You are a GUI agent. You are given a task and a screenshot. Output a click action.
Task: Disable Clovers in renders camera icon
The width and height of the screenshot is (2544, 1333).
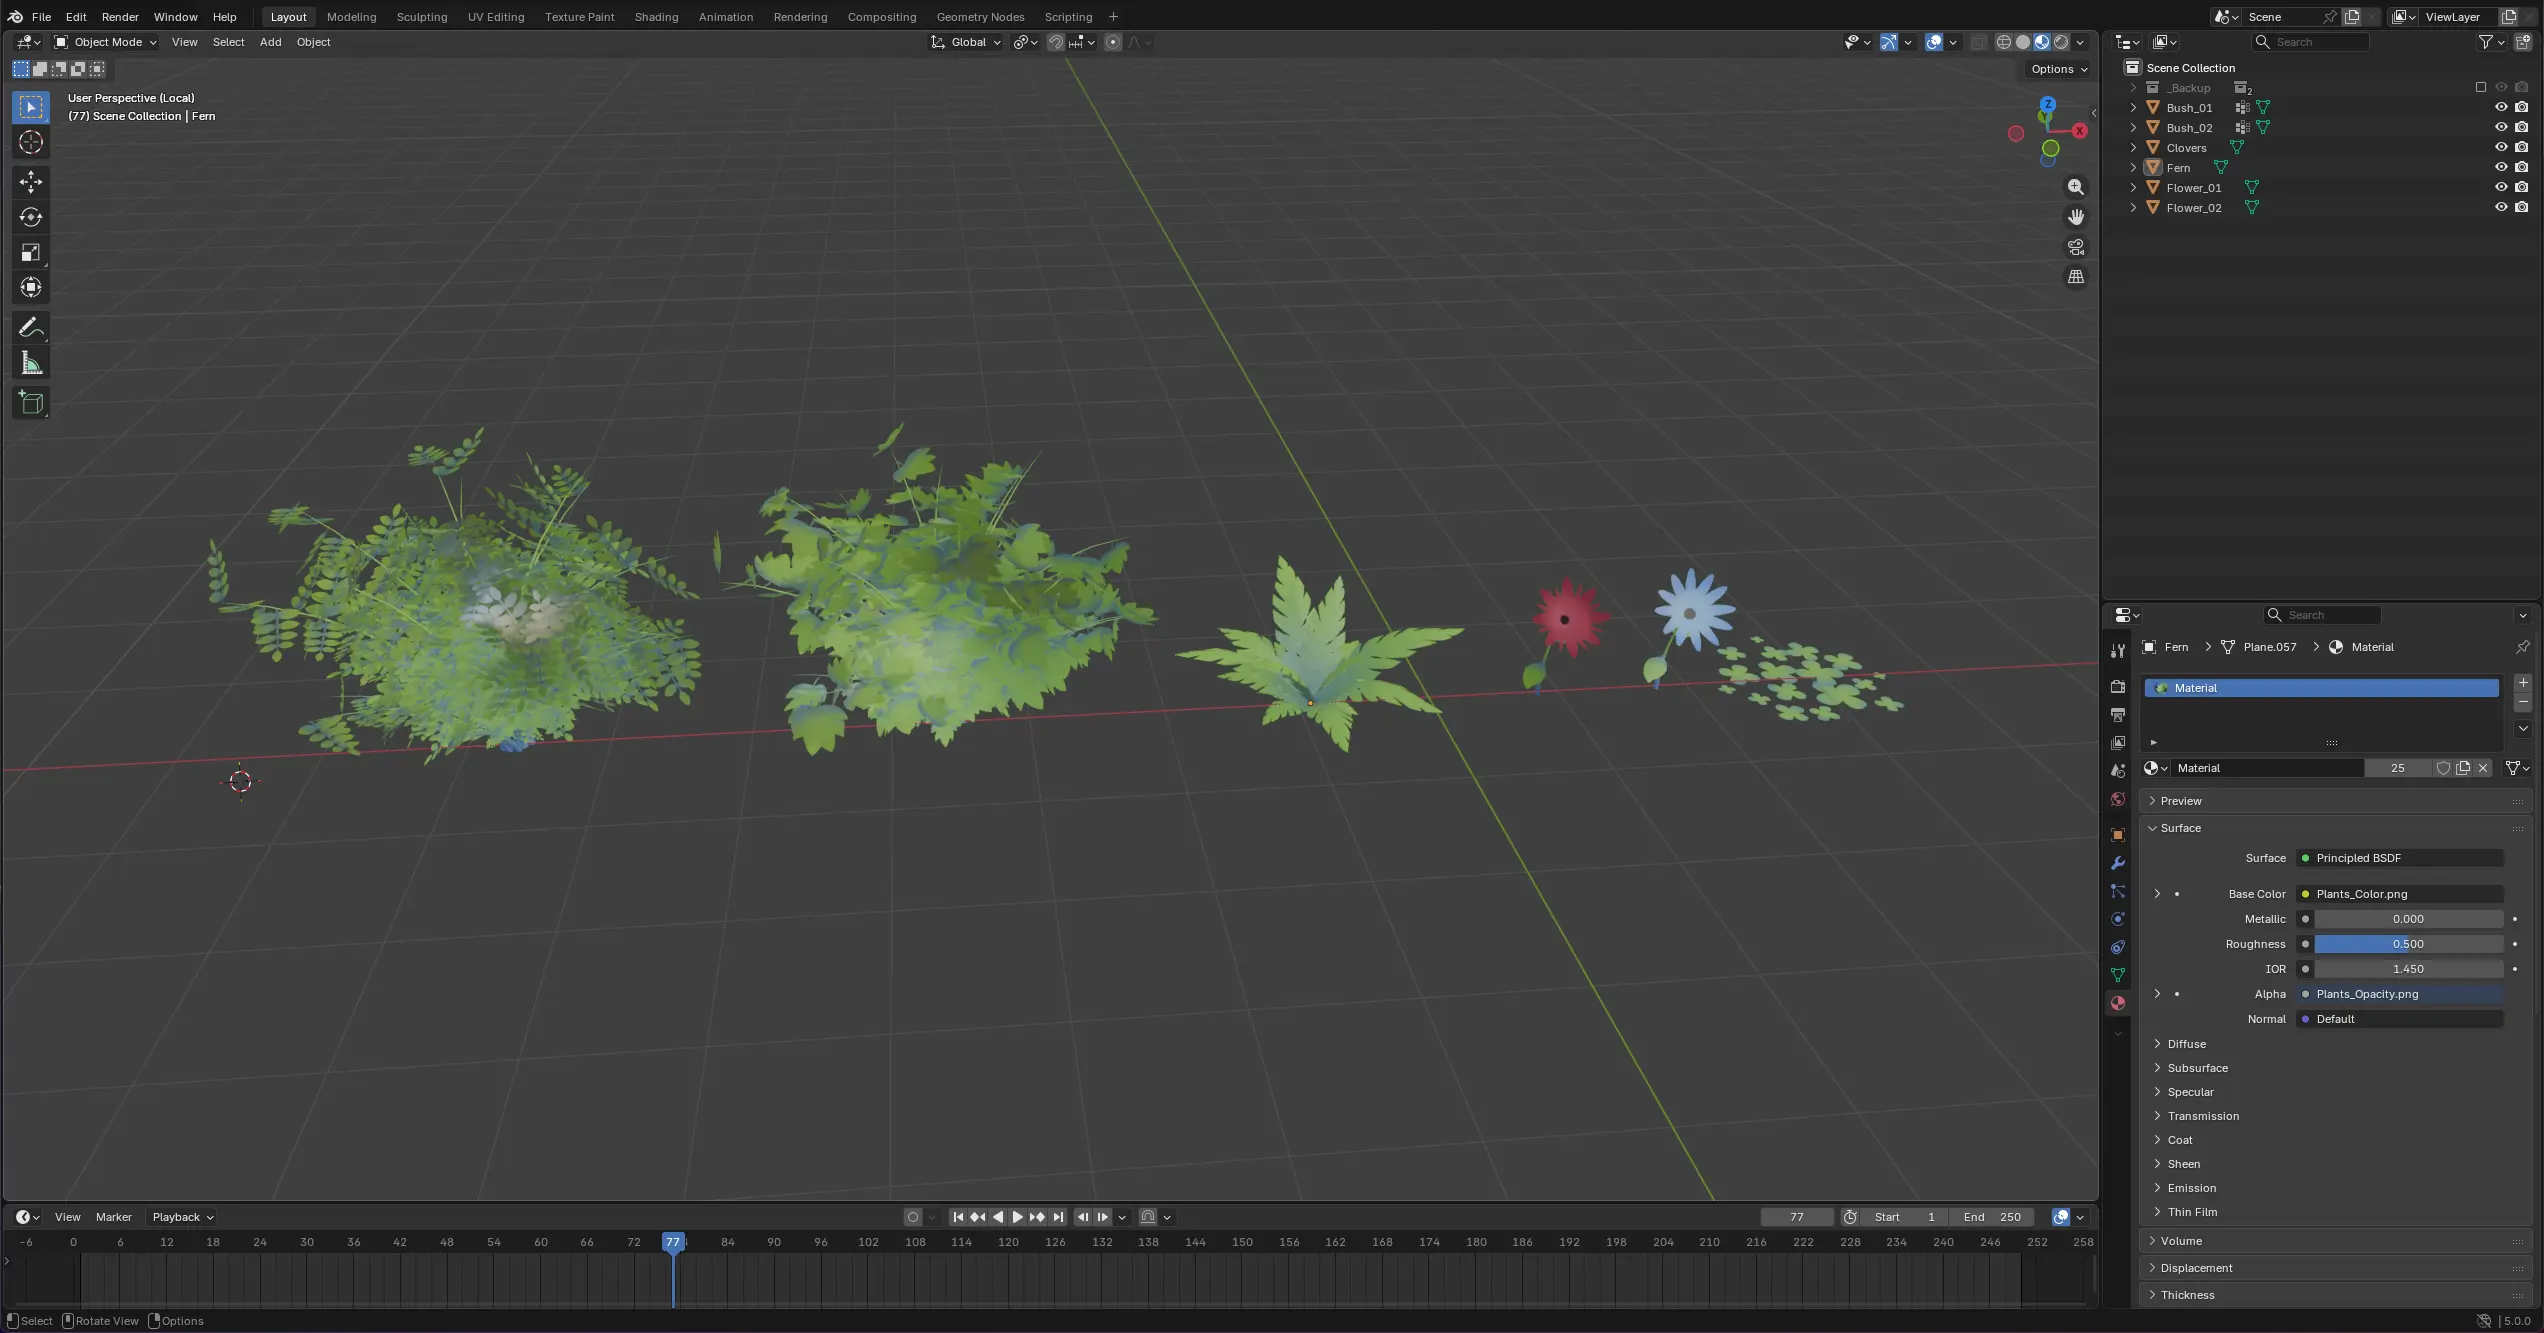pyautogui.click(x=2522, y=147)
